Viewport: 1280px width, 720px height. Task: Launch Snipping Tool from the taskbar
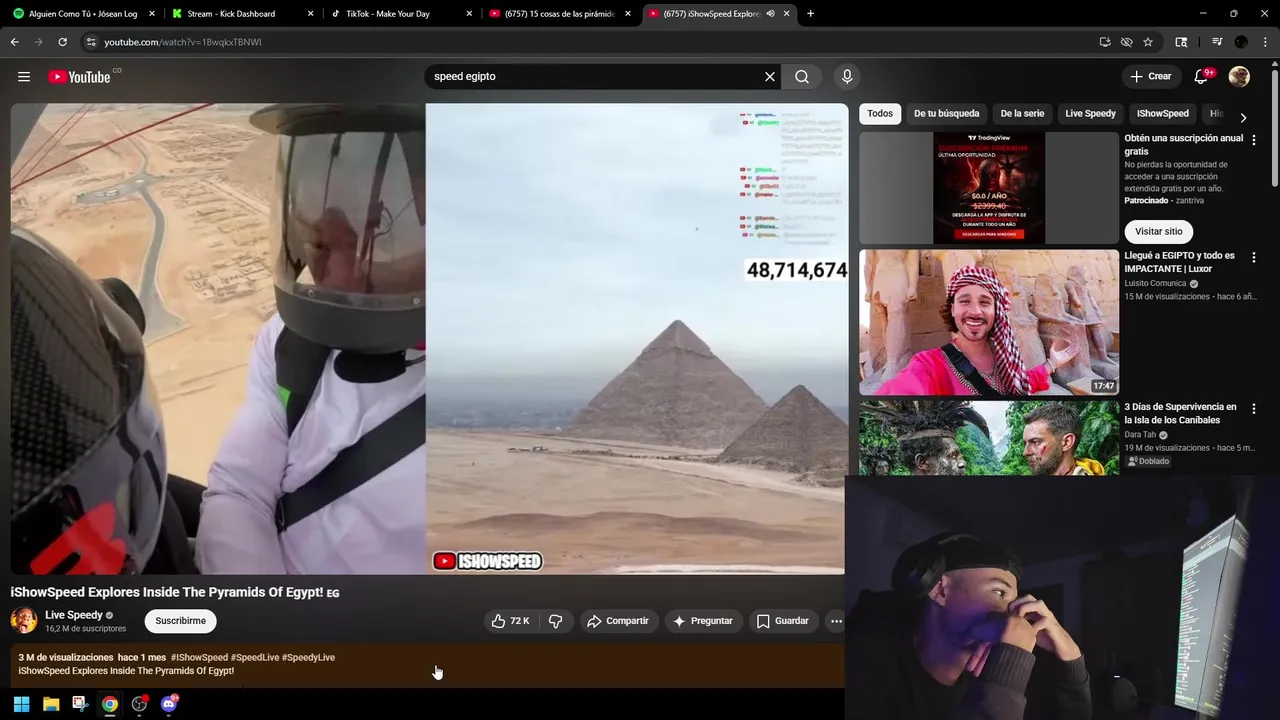point(80,704)
